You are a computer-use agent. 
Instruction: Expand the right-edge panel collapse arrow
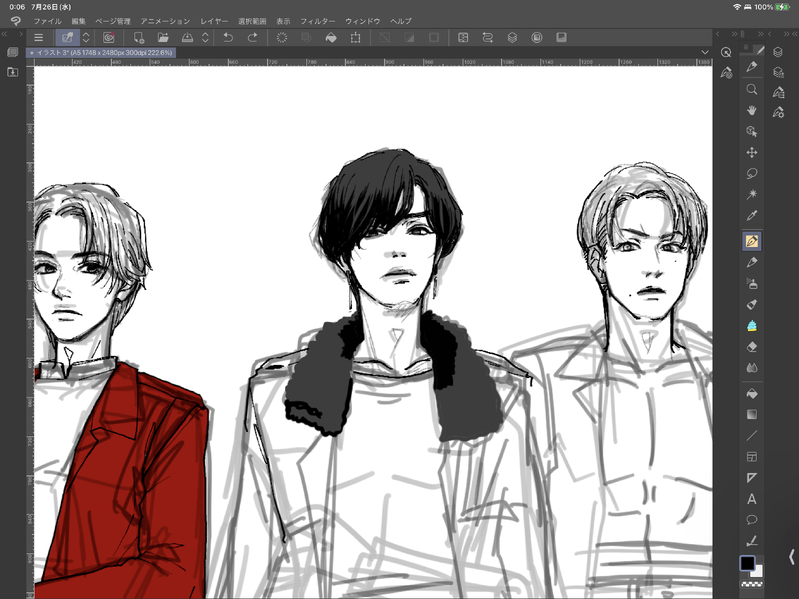click(791, 557)
